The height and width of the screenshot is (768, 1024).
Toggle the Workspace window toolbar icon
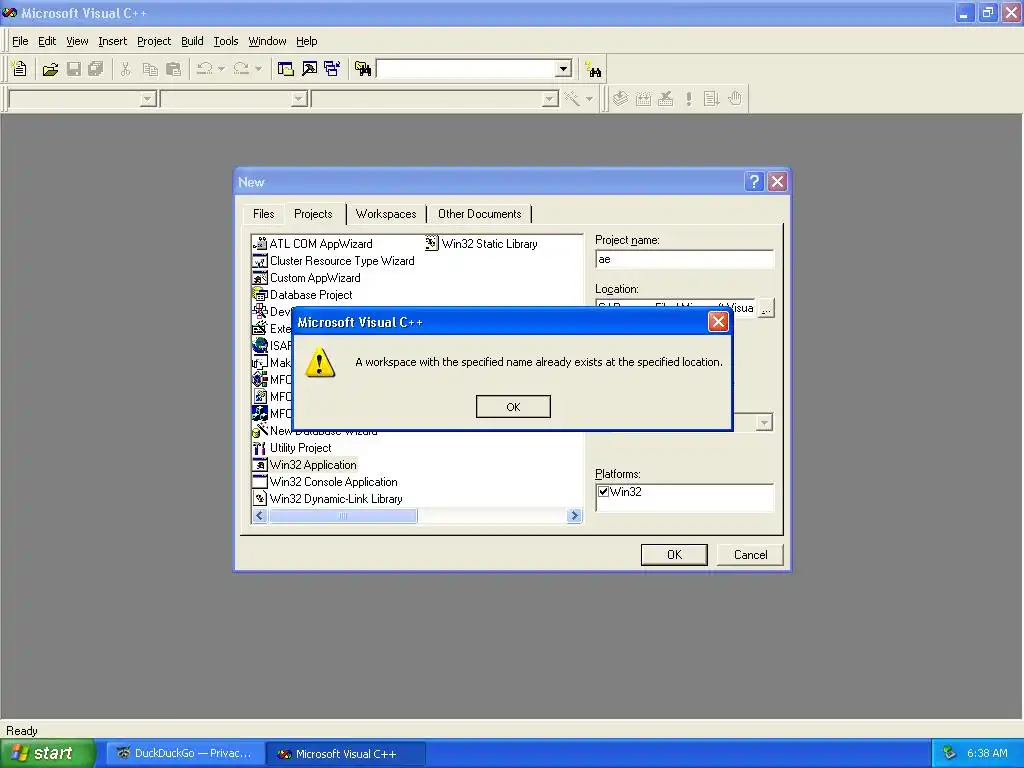click(x=285, y=69)
